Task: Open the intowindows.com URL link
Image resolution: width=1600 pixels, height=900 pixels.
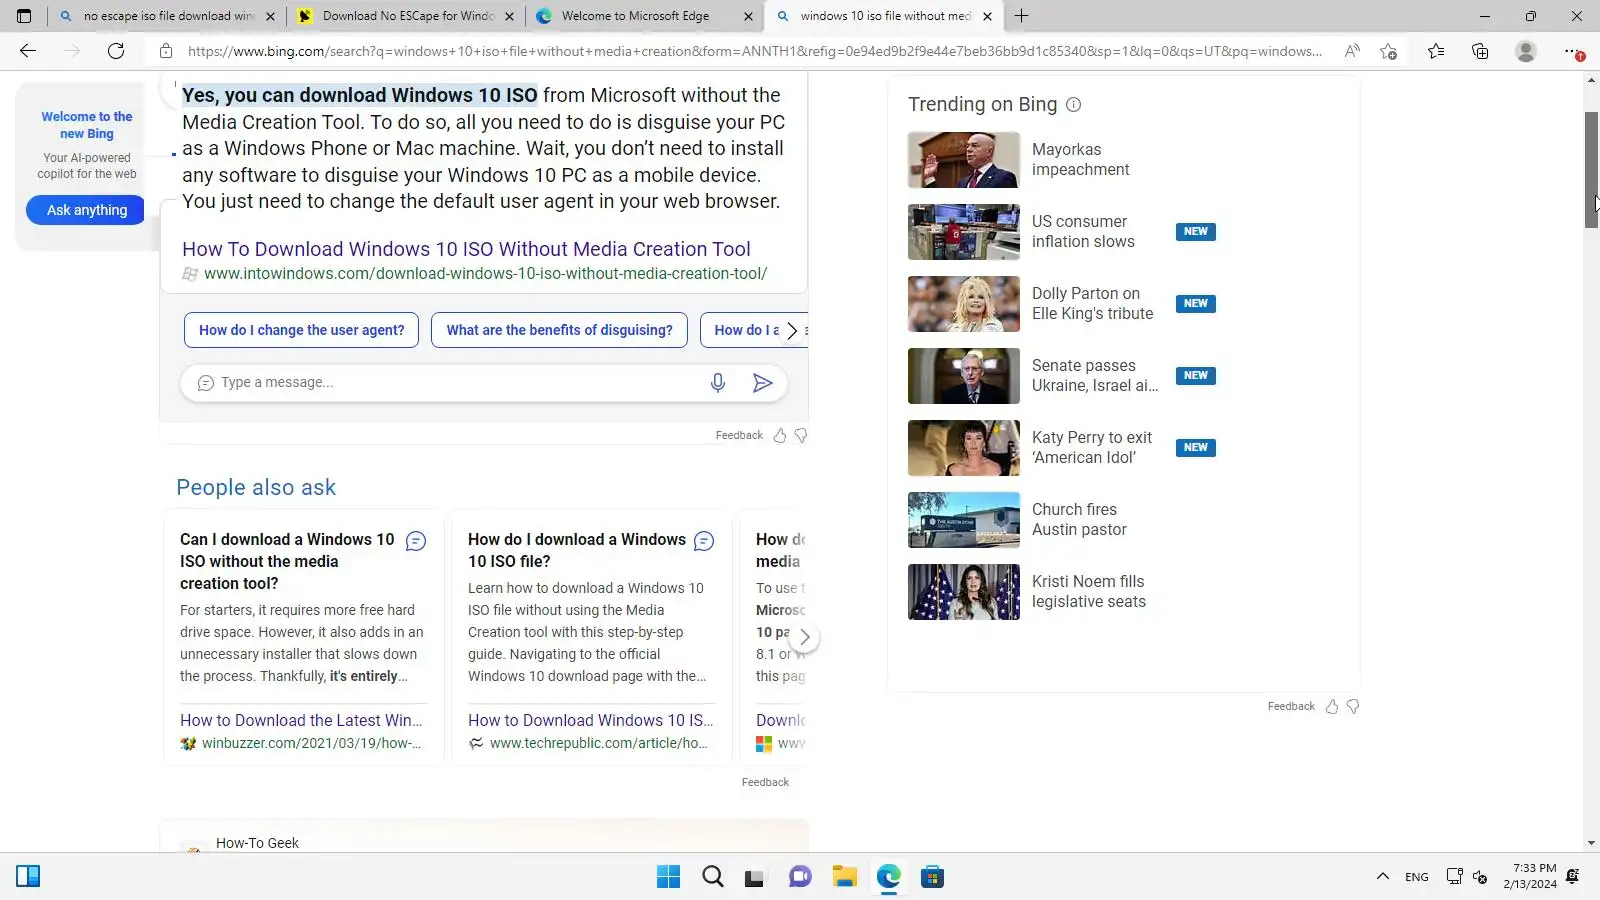Action: [x=485, y=274]
